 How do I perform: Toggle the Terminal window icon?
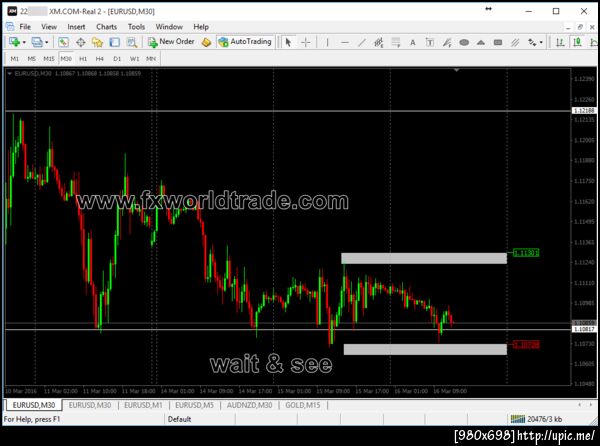[x=114, y=42]
